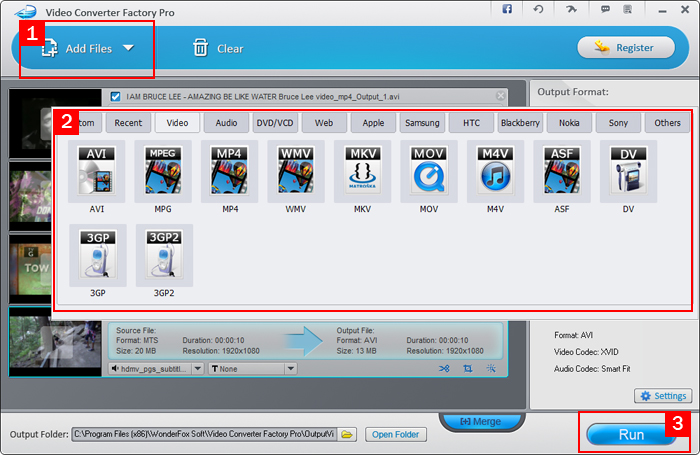Select the purple flowers video thumbnail
700x455 pixels.
[30, 196]
